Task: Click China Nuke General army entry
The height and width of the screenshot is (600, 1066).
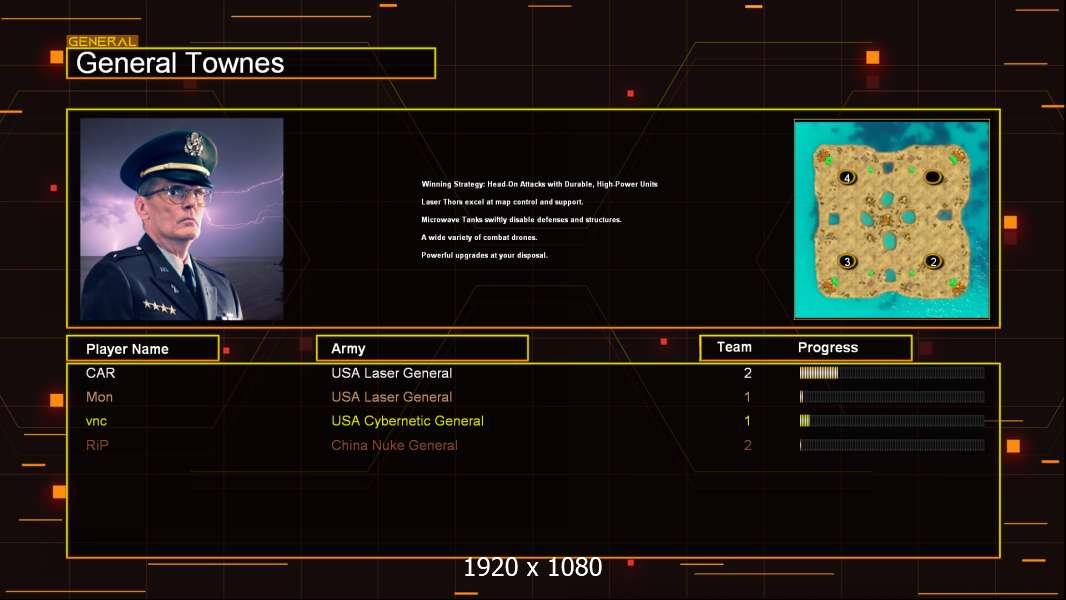Action: click(x=394, y=445)
